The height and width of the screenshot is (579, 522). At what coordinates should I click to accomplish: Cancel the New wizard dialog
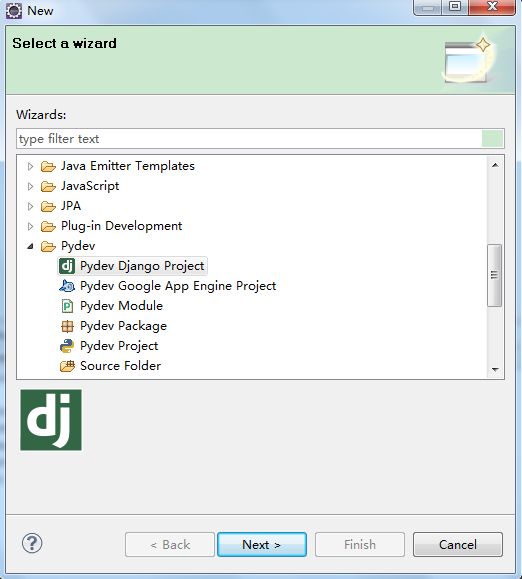[x=458, y=545]
